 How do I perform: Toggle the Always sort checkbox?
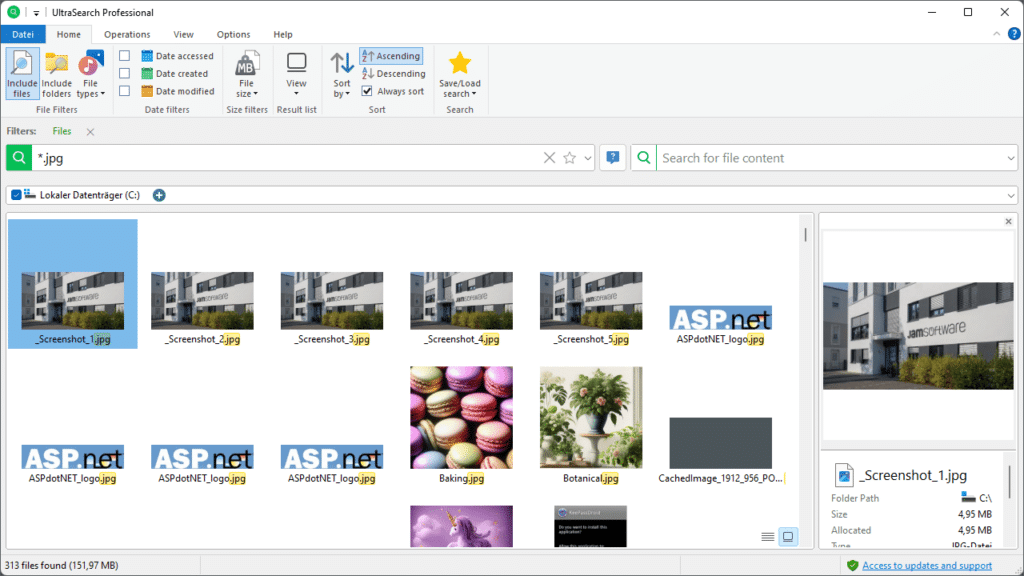(367, 91)
